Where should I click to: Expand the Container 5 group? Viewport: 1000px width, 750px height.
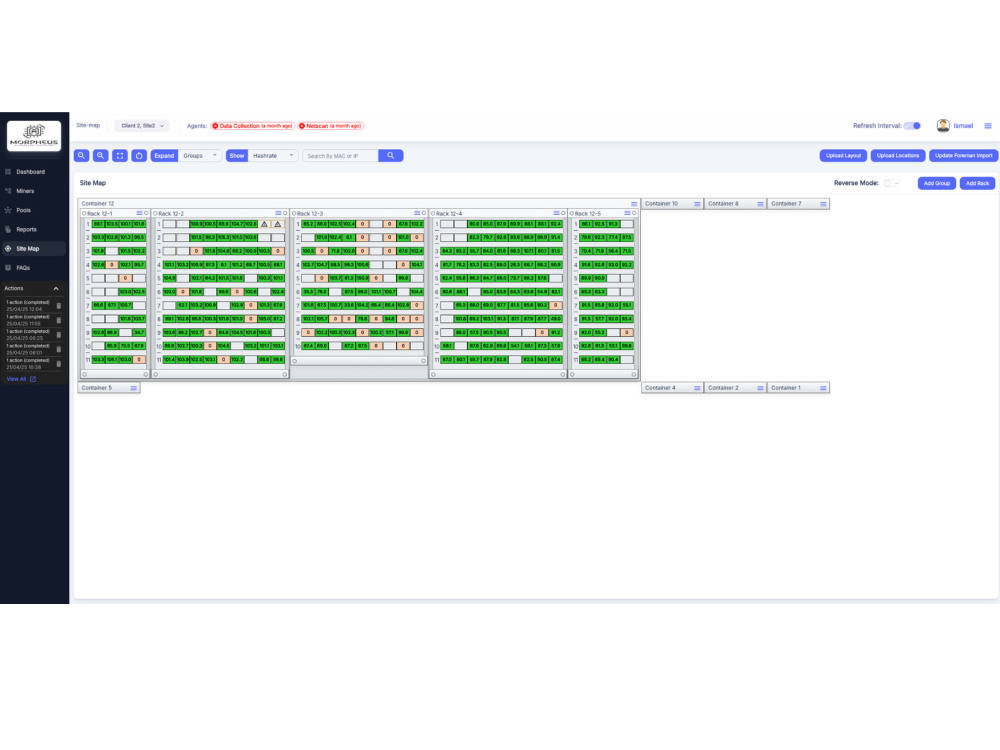108,388
